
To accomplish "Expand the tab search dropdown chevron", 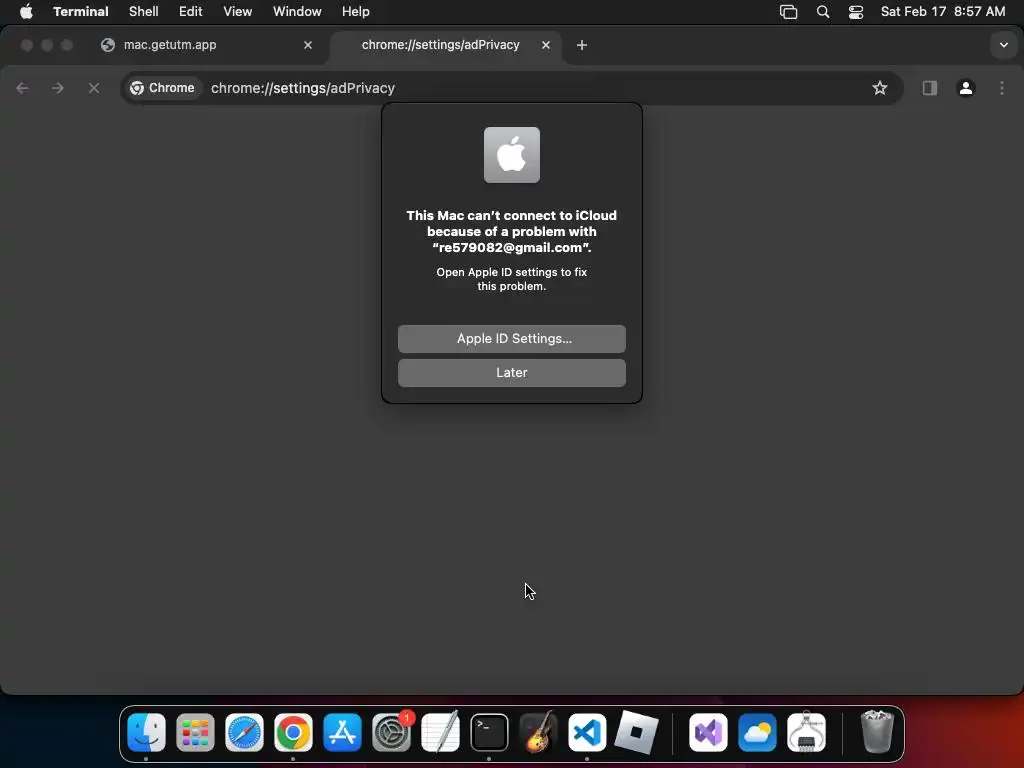I will (x=1004, y=45).
